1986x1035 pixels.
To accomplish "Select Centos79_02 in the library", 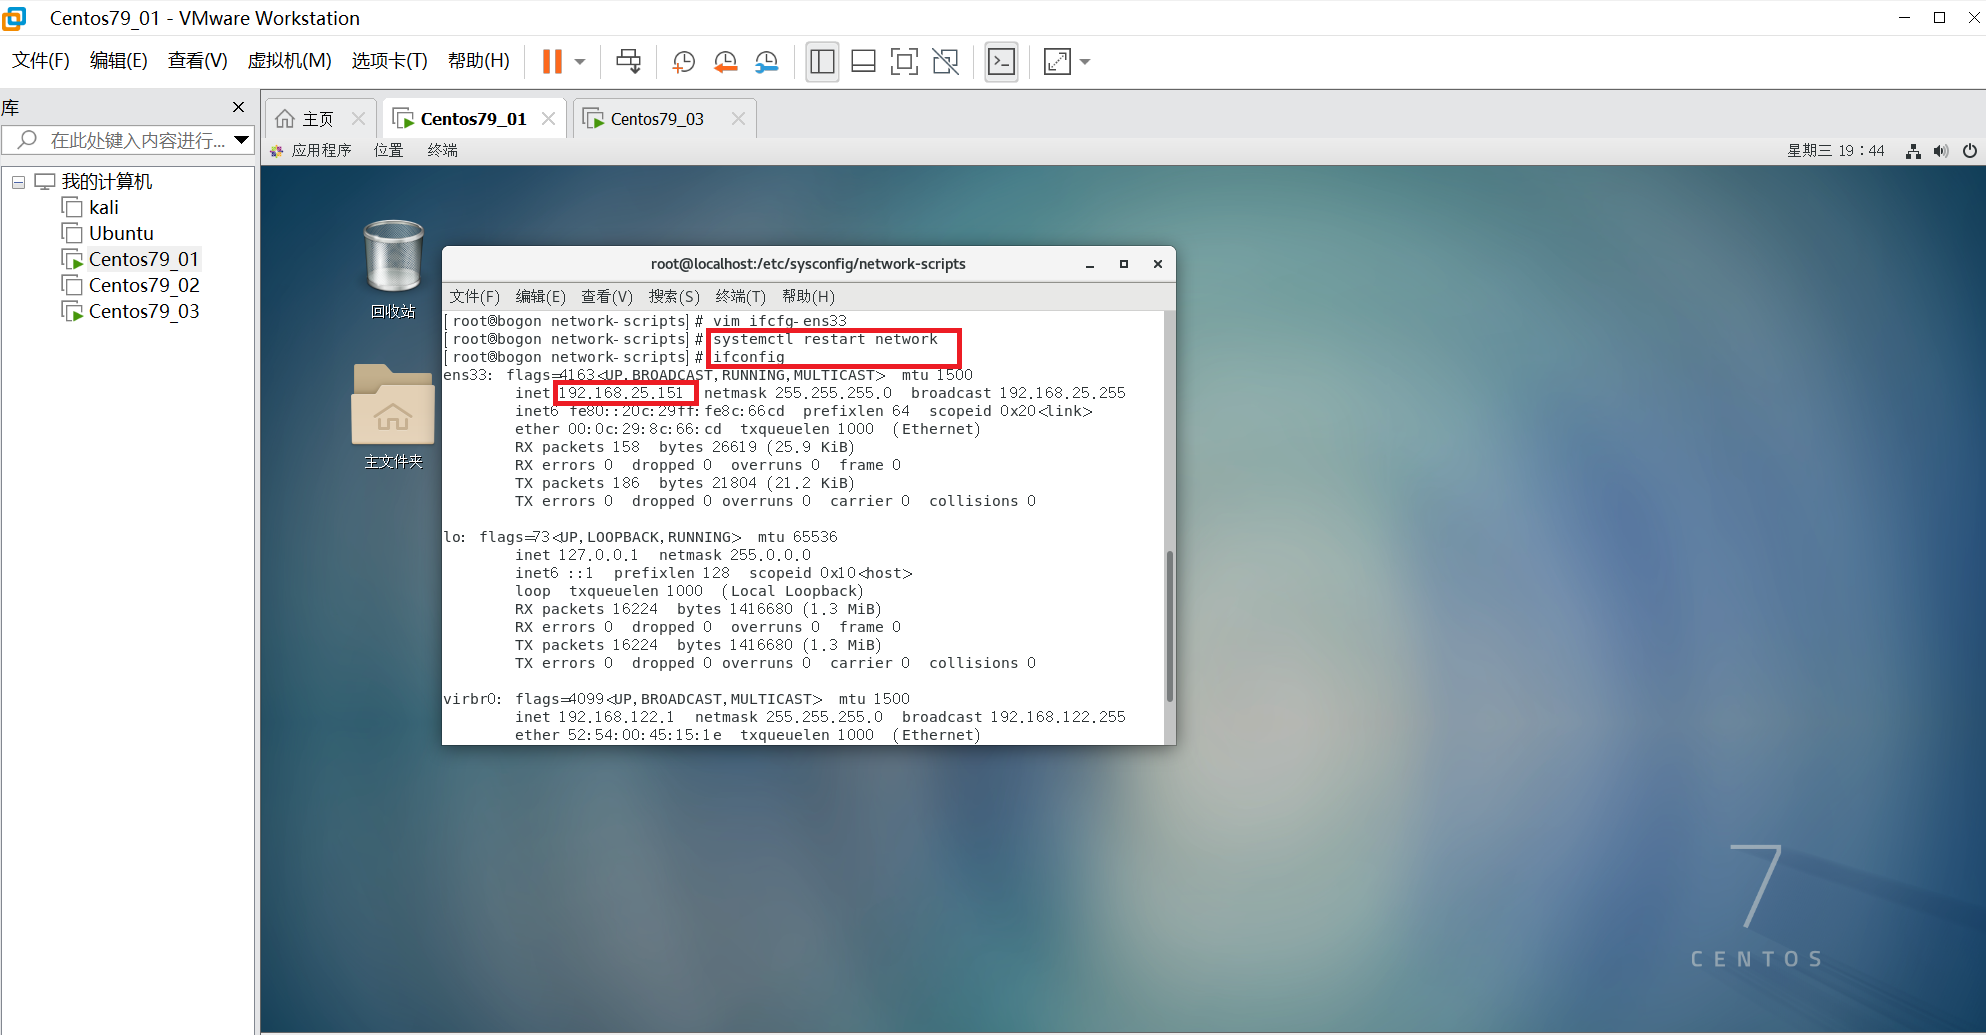I will (x=143, y=286).
